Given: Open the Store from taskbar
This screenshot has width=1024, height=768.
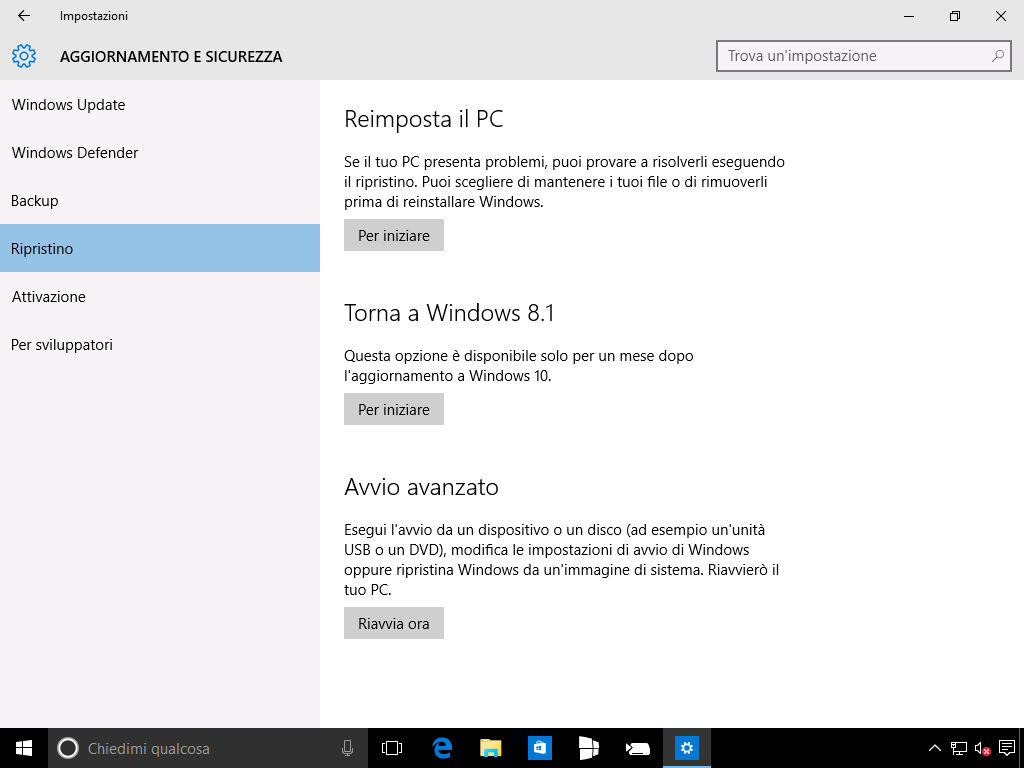Looking at the screenshot, I should coord(539,748).
